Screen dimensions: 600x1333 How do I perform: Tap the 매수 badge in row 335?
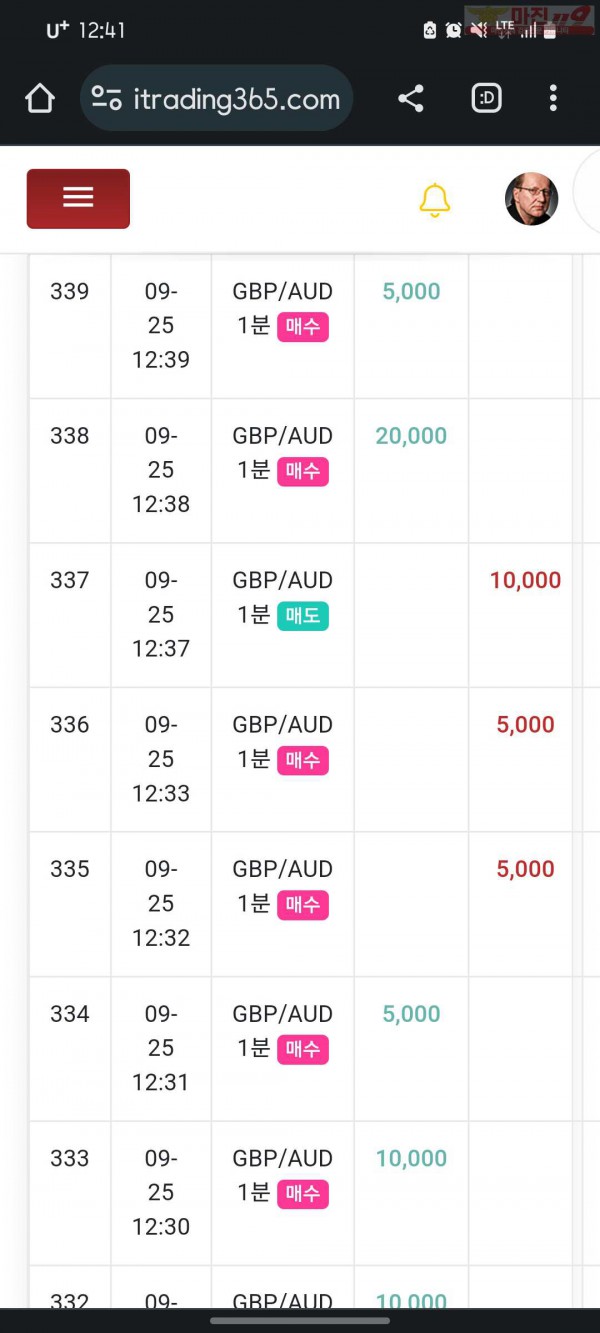[x=303, y=904]
